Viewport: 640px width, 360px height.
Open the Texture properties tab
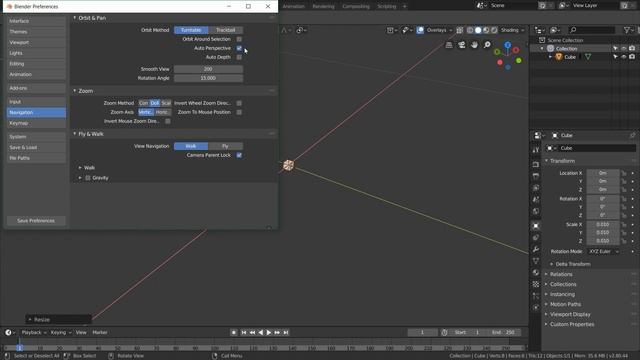tap(536, 284)
